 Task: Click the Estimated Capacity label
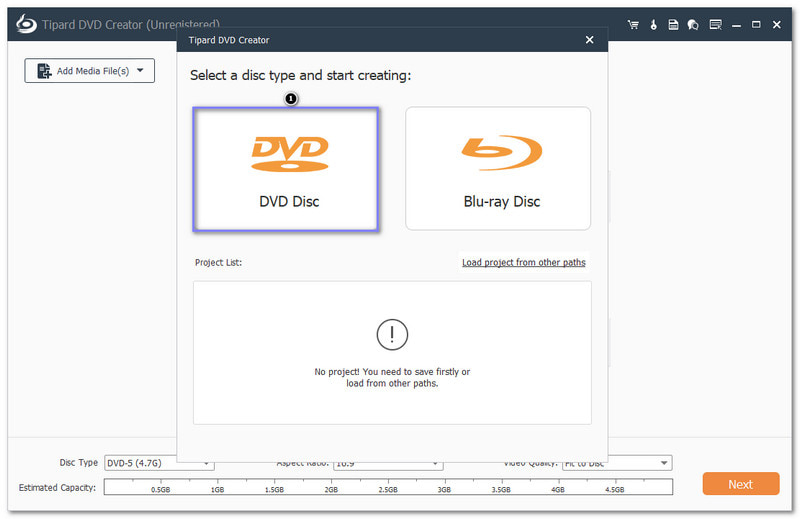point(57,487)
